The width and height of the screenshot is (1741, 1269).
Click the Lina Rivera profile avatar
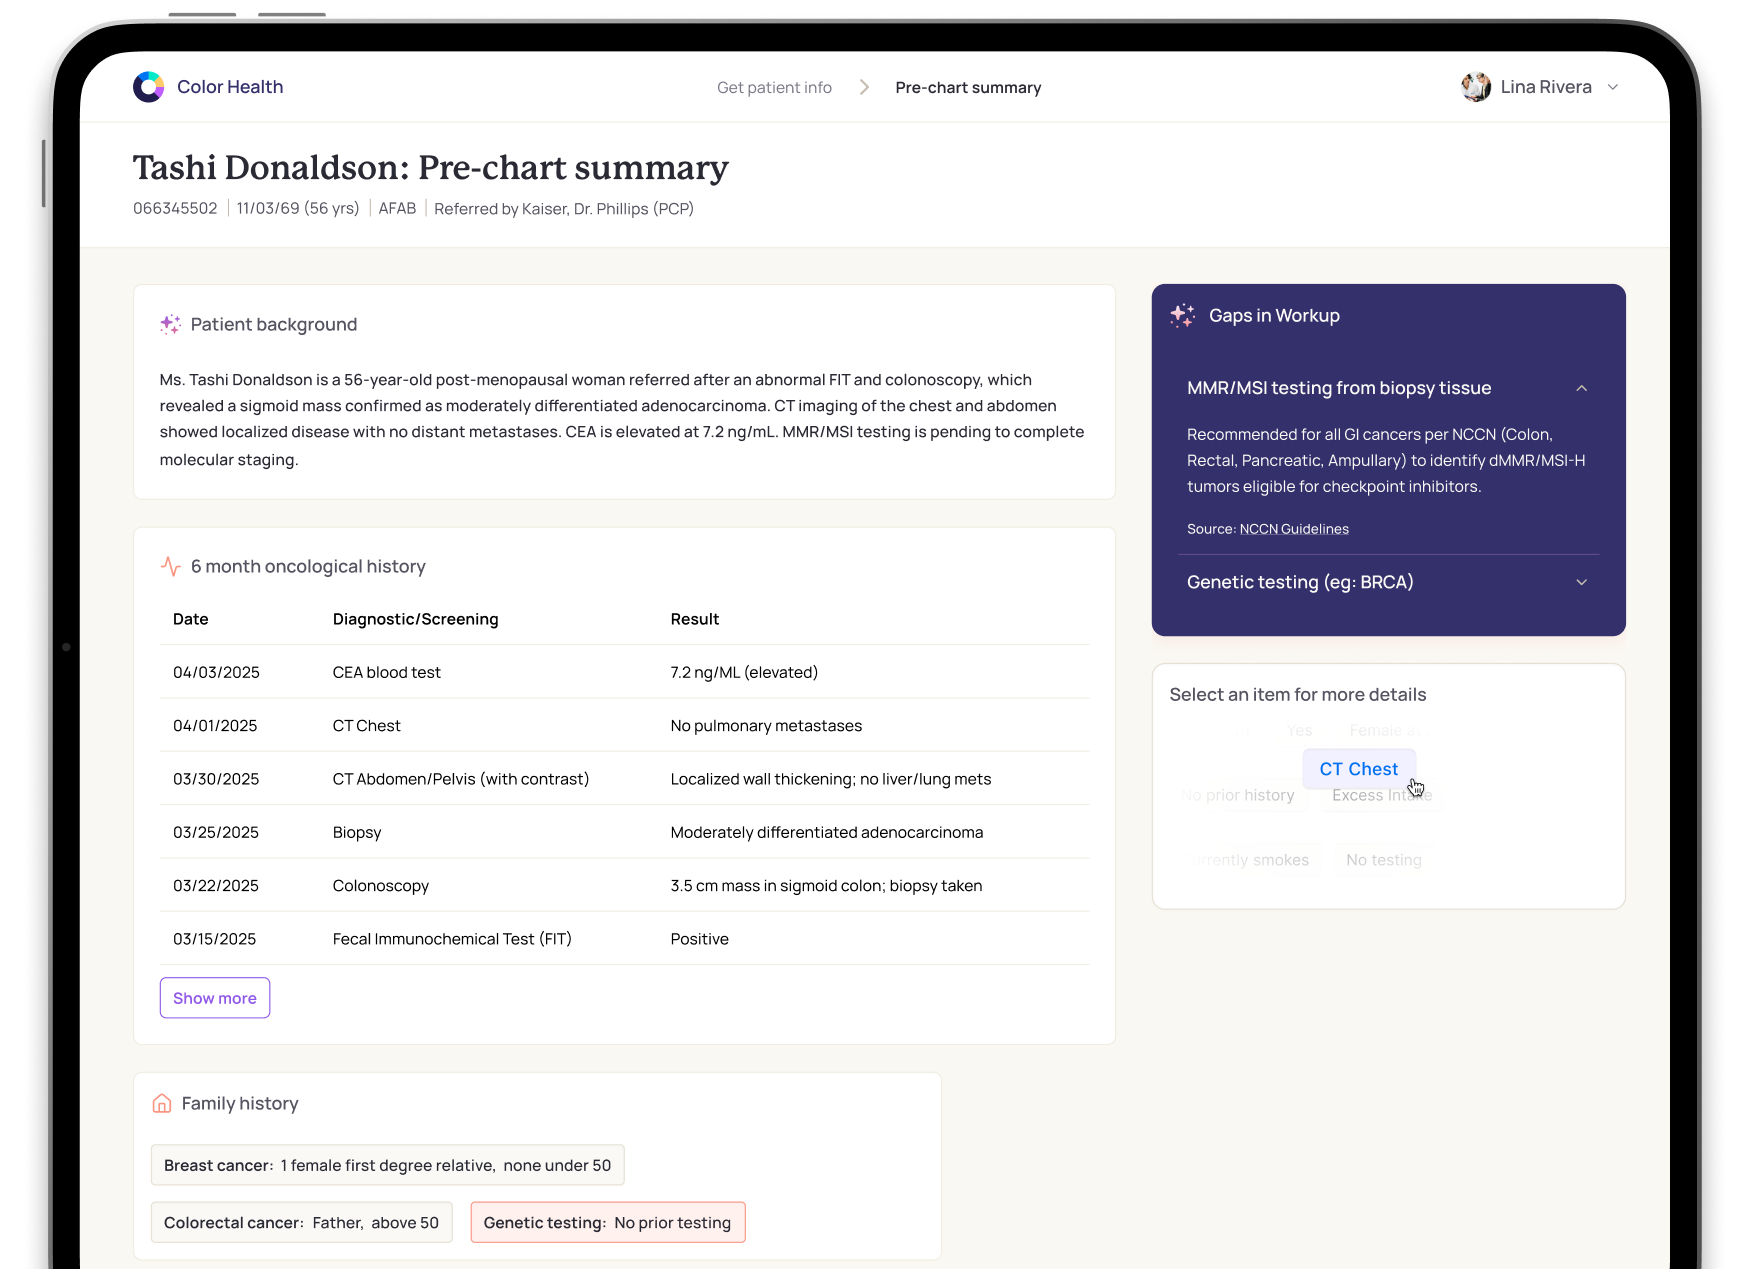pyautogui.click(x=1475, y=87)
